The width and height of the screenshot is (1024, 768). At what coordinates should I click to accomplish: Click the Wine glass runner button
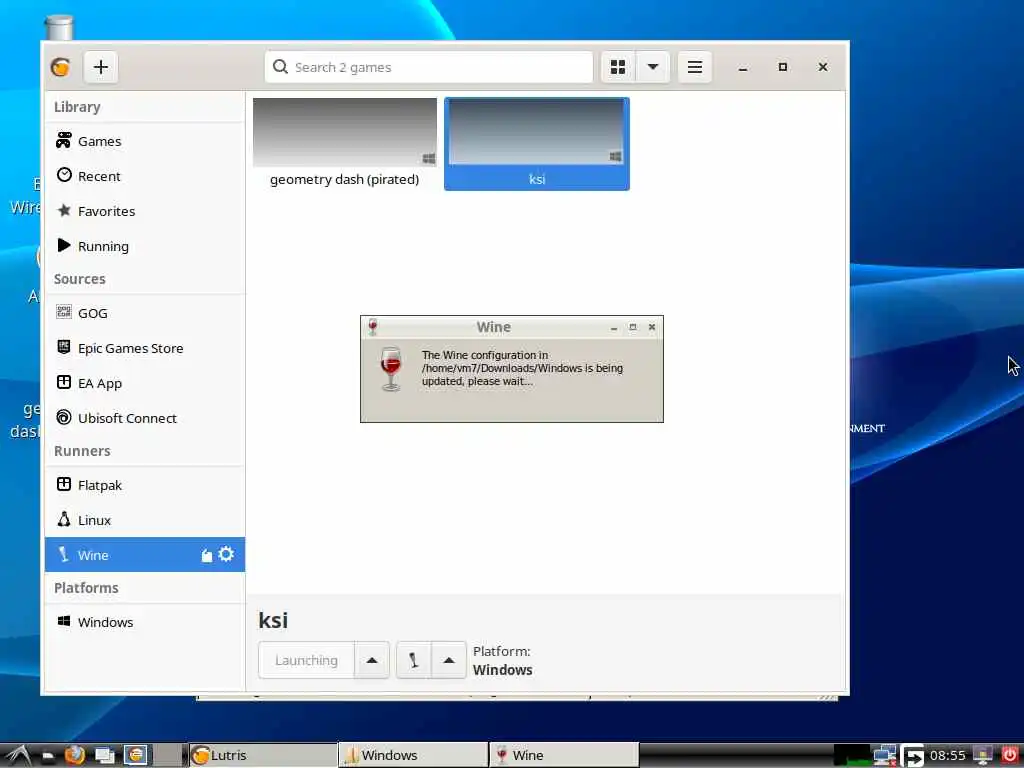click(x=413, y=660)
